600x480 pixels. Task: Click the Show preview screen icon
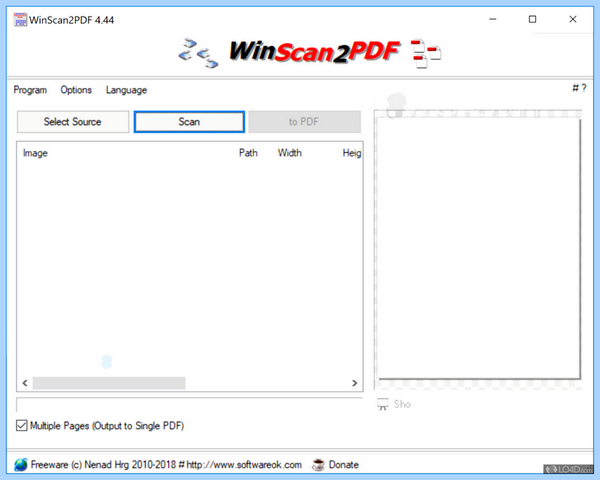coord(383,404)
